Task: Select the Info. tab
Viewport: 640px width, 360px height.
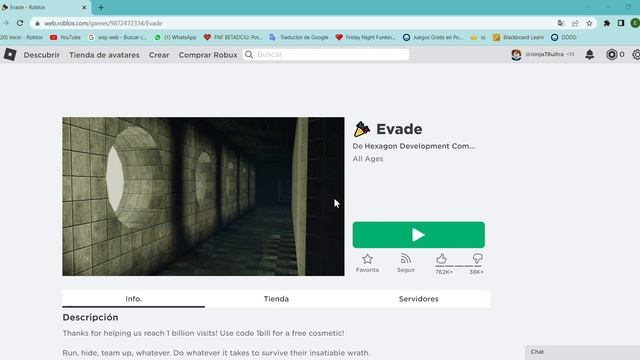Action: [x=133, y=299]
